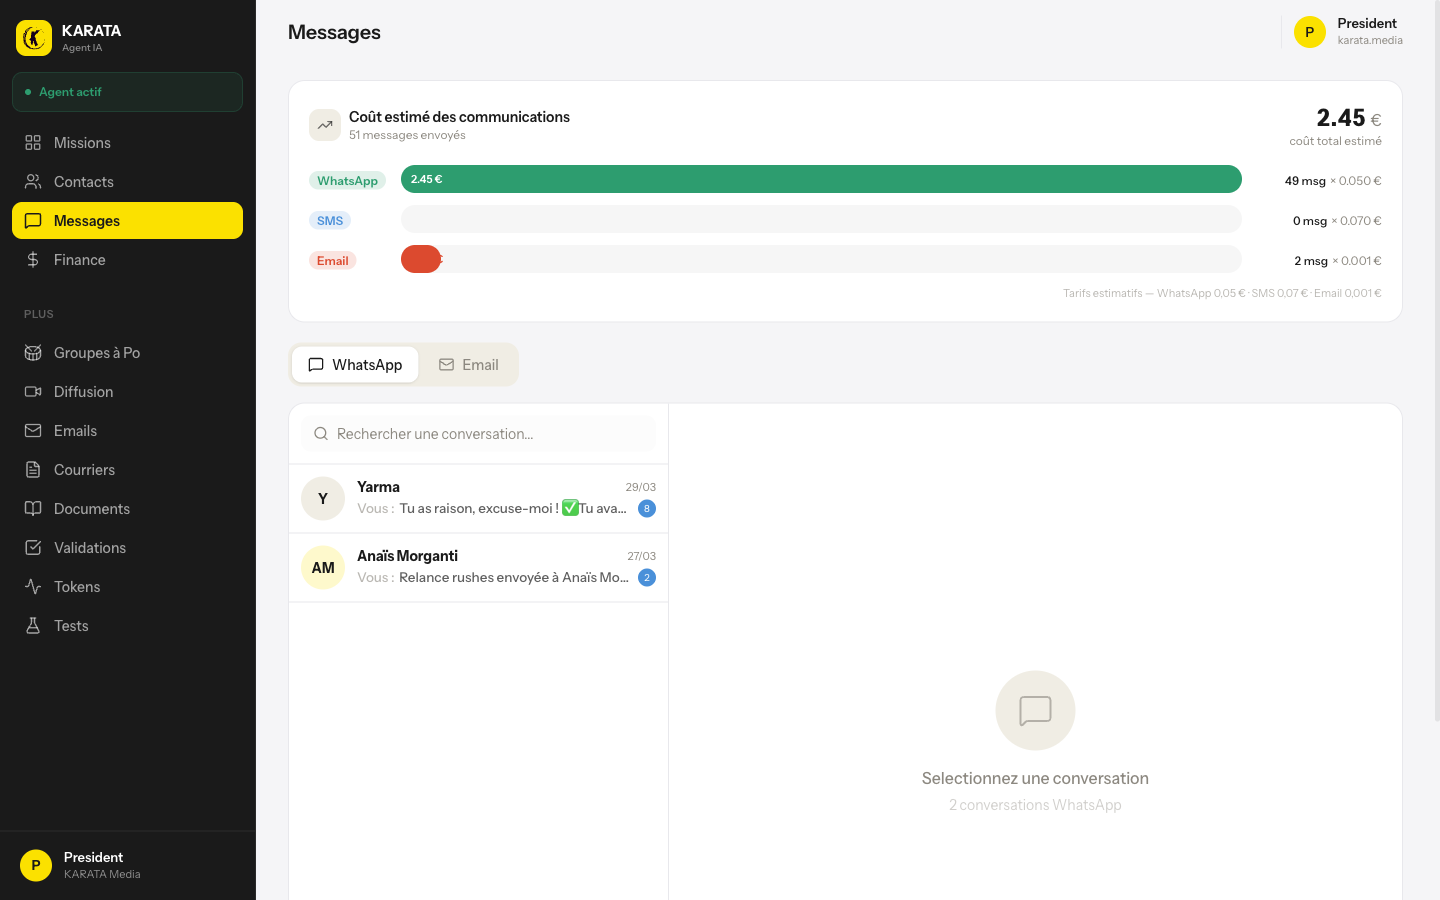Open the Missions menu item
The width and height of the screenshot is (1440, 900).
pos(127,143)
